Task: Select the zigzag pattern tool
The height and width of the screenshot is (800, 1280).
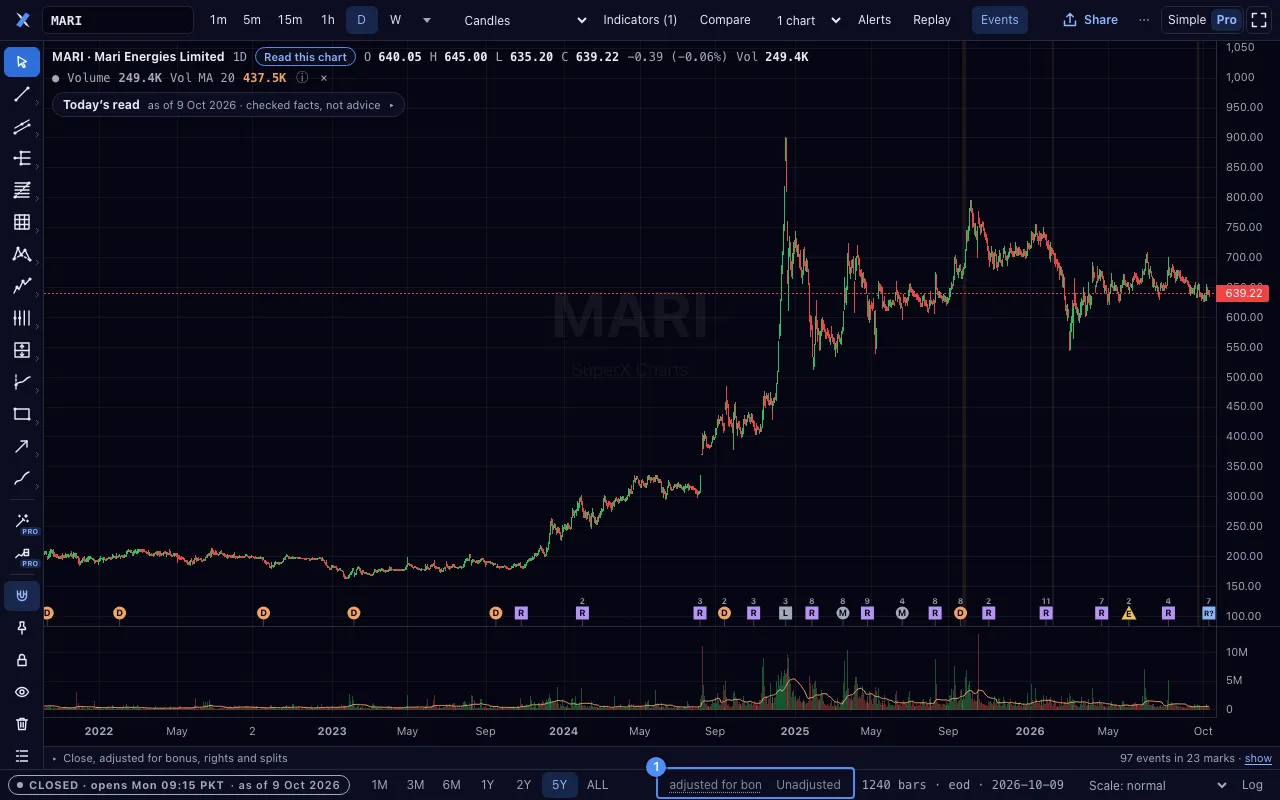Action: (22, 286)
